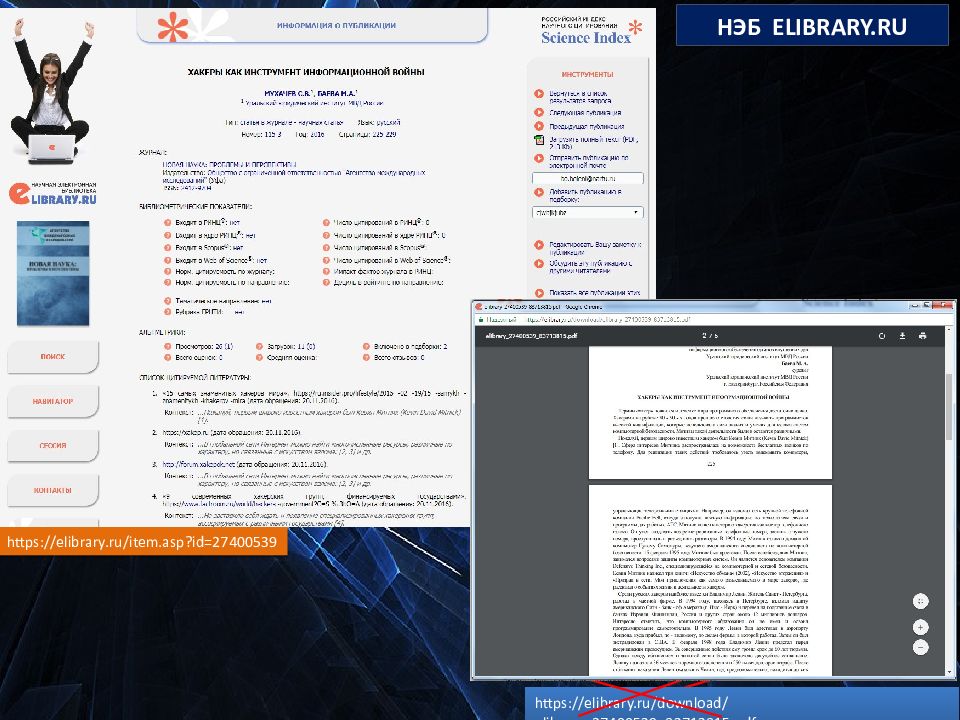Click the full-text PDF download icon
This screenshot has width=960, height=720.
pos(539,140)
